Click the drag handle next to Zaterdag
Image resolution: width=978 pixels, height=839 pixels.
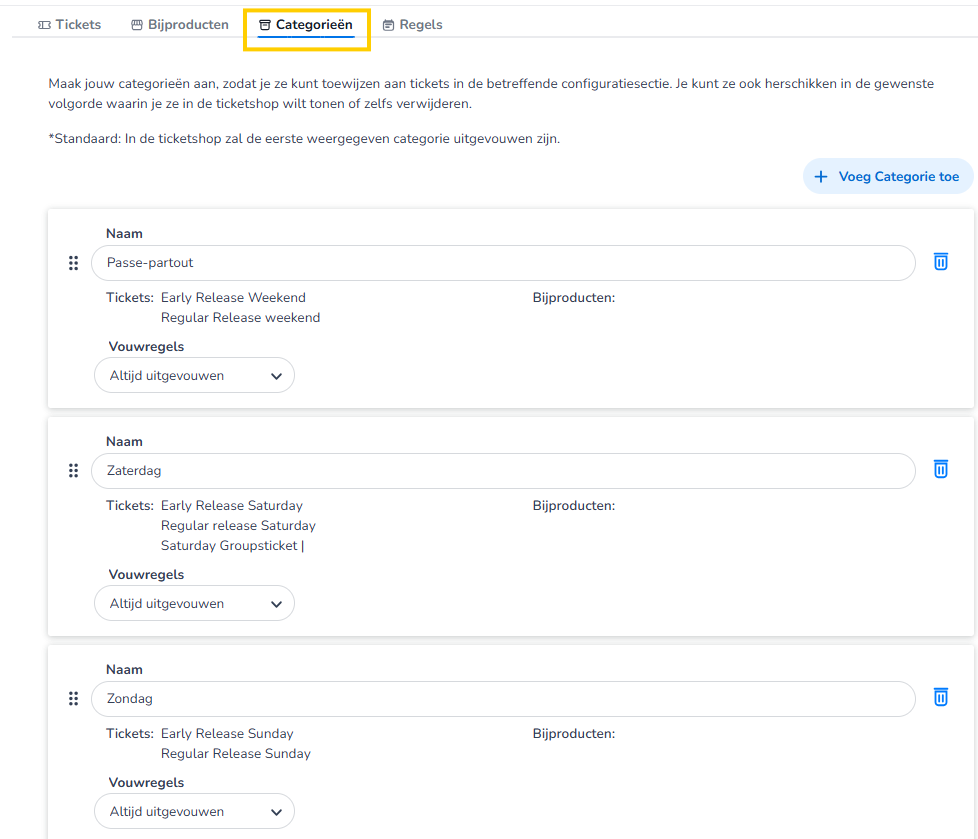(x=73, y=470)
